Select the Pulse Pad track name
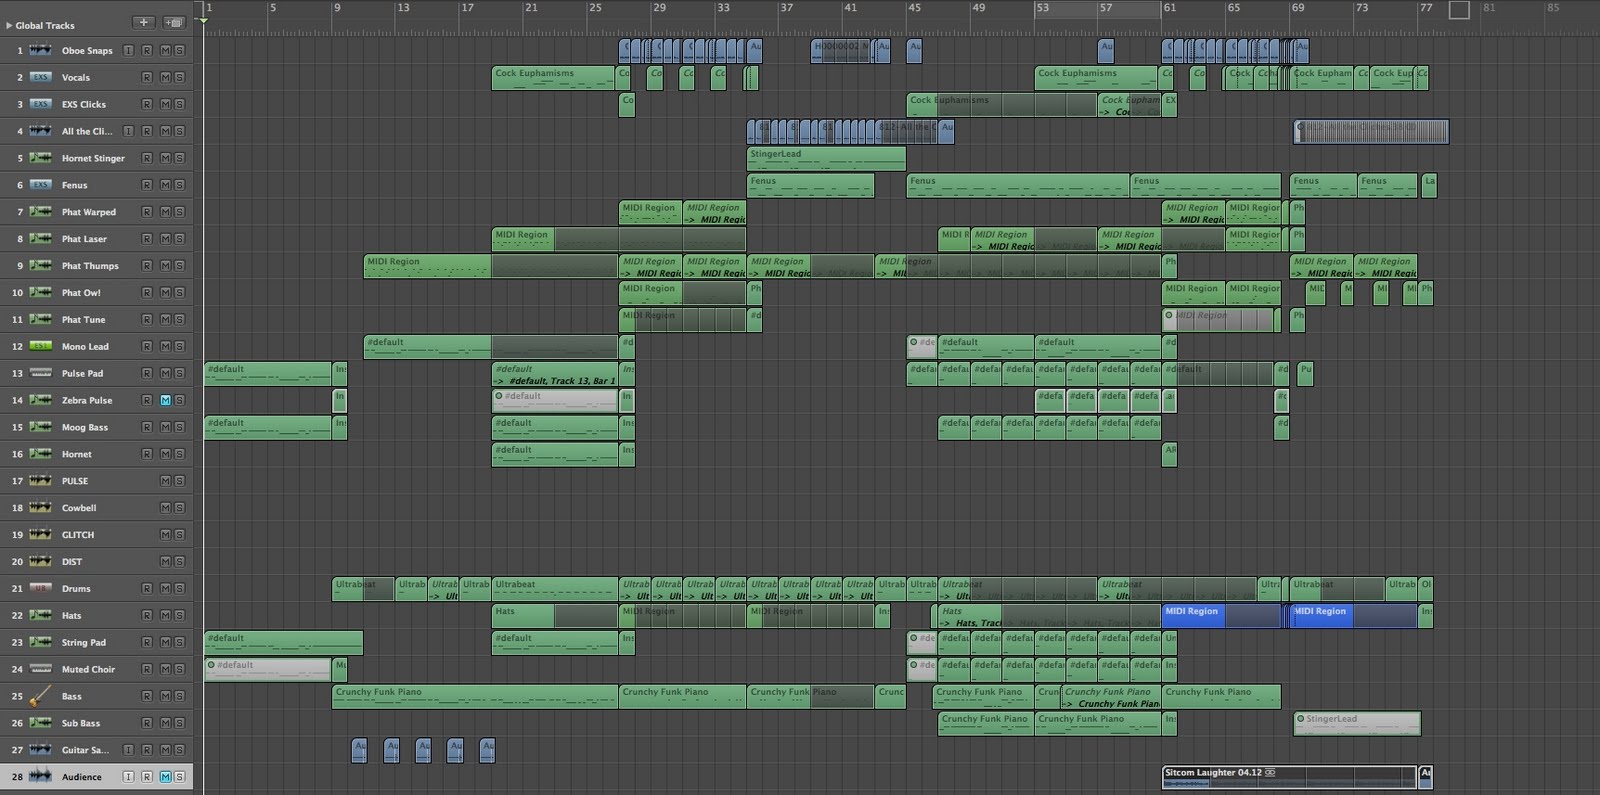Screen dimensions: 1600x795 tap(82, 374)
